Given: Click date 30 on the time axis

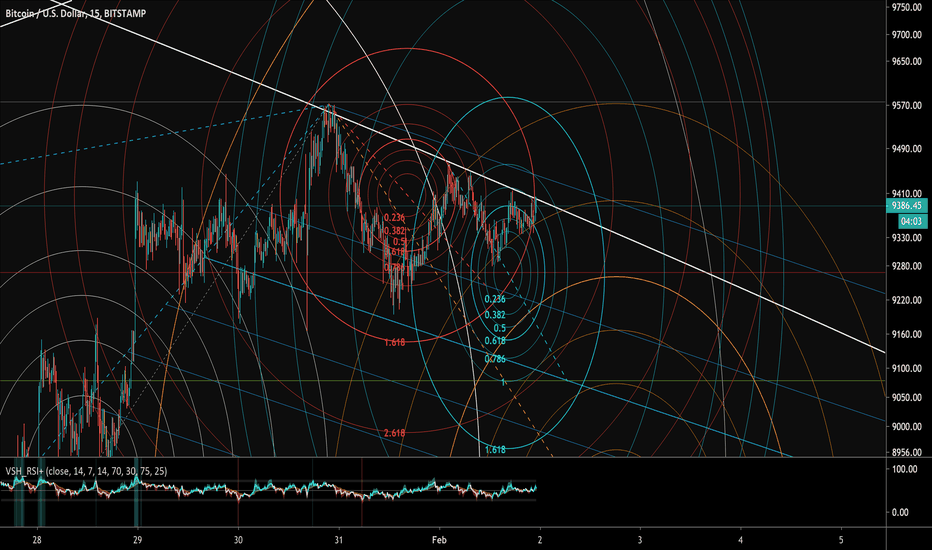Looking at the screenshot, I should [x=238, y=540].
